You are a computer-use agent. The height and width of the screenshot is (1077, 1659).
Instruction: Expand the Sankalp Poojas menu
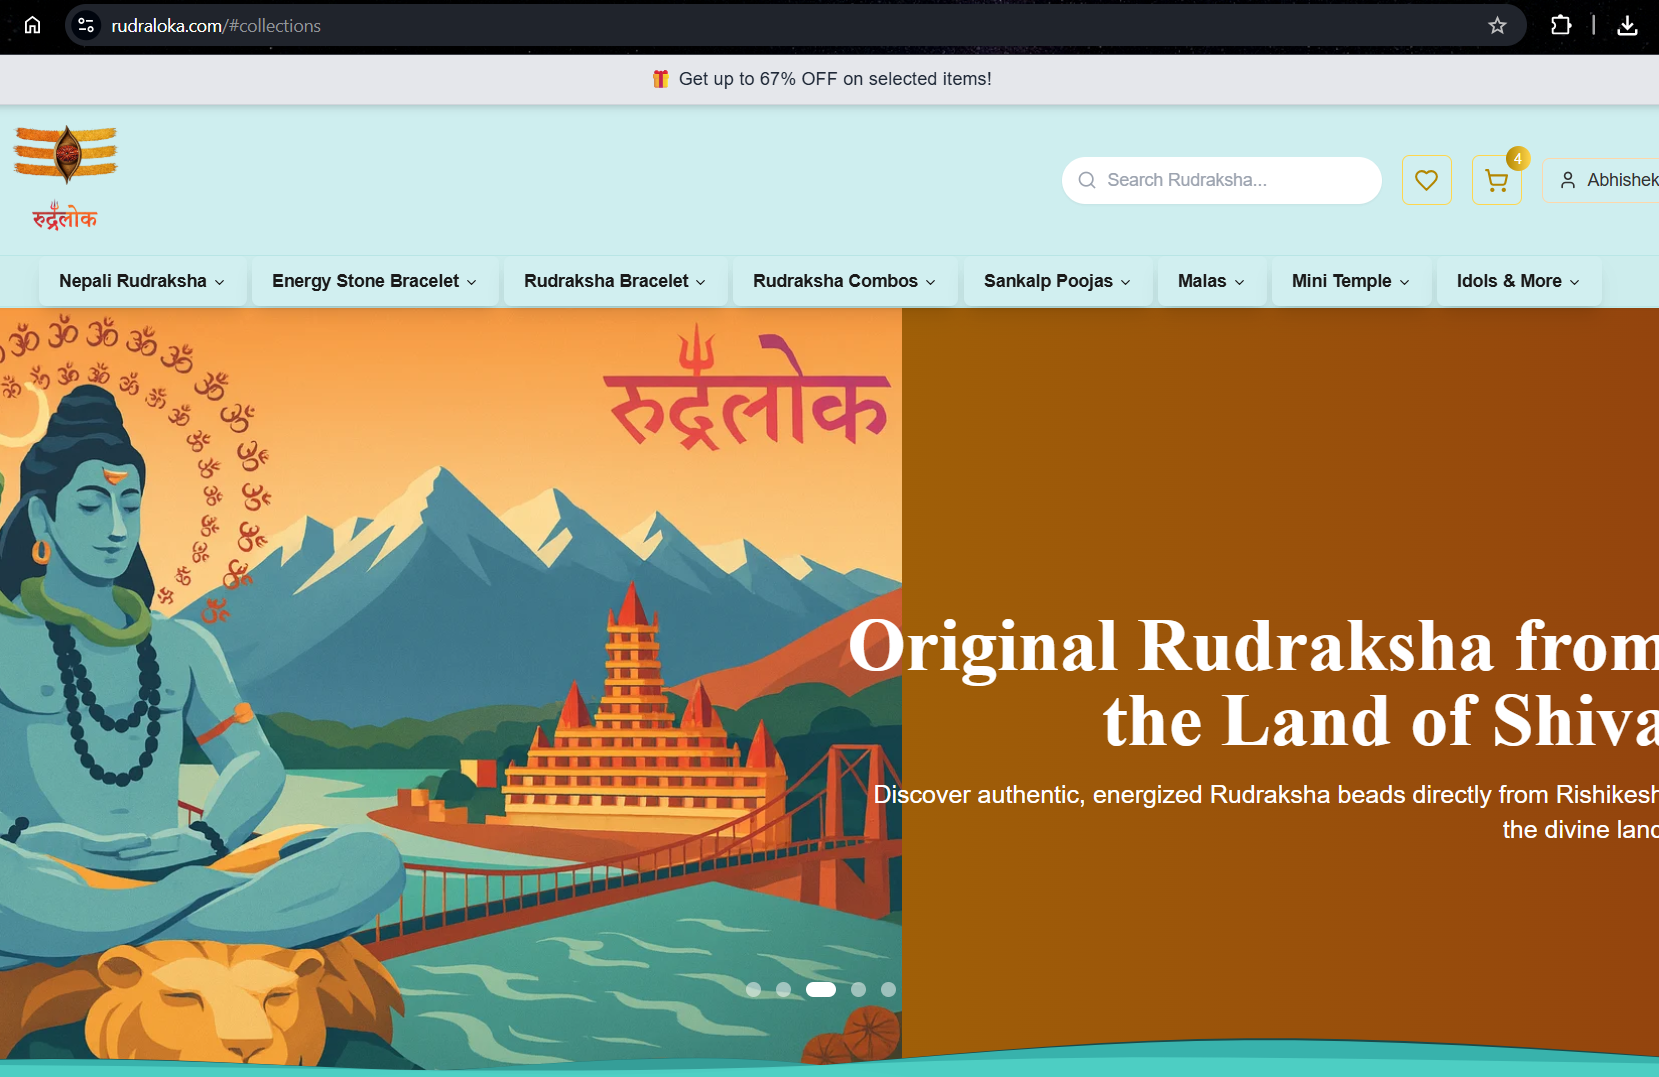click(1058, 281)
